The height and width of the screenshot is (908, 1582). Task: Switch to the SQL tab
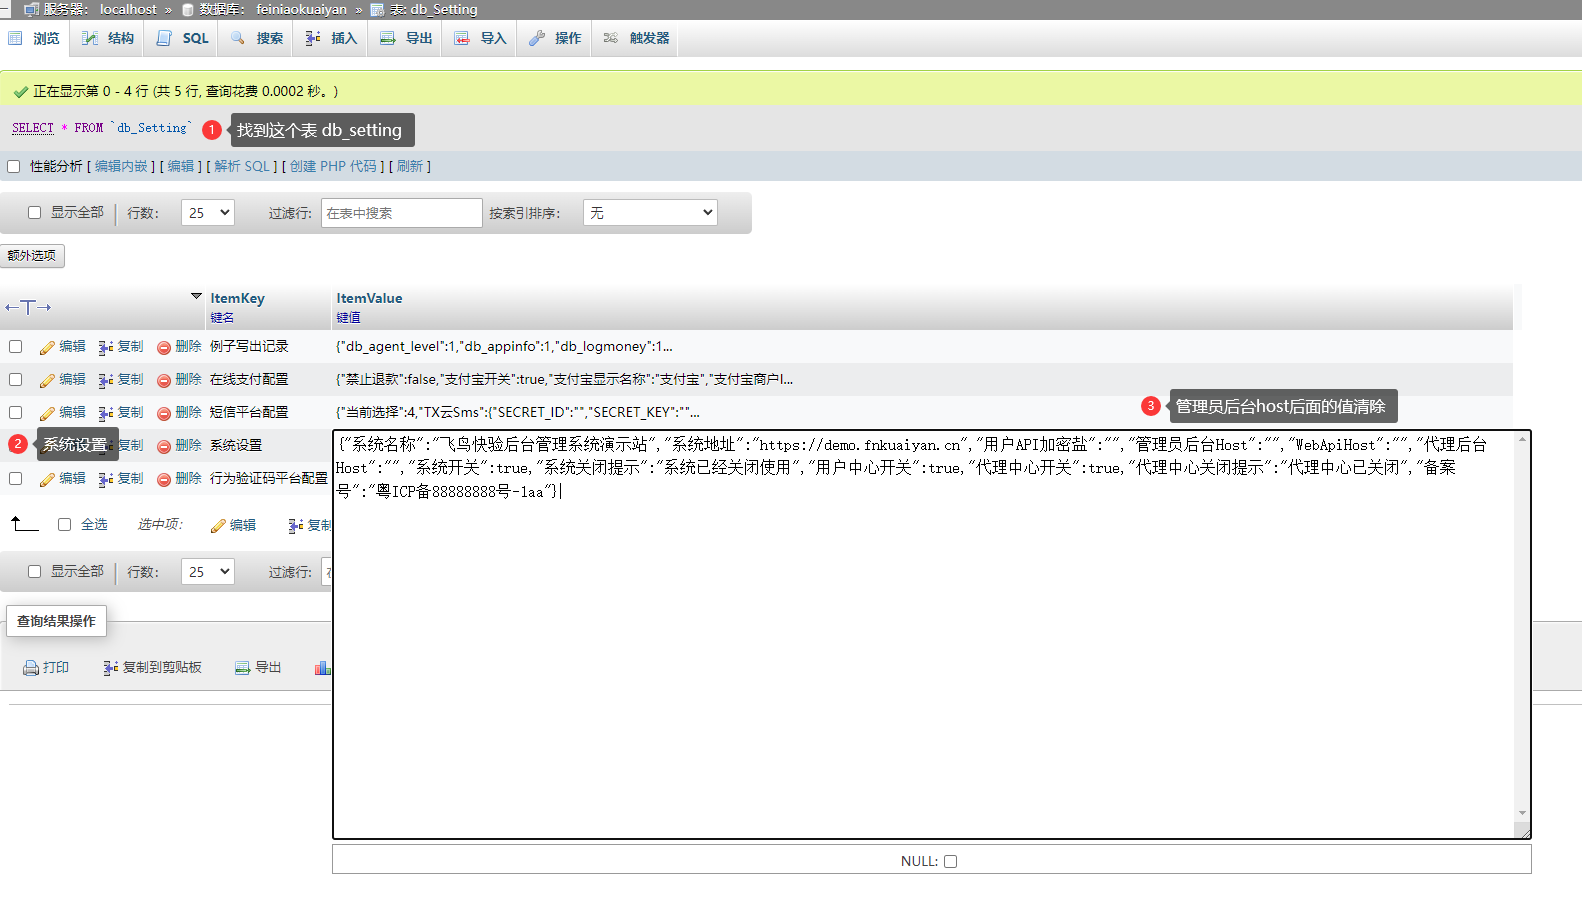pyautogui.click(x=183, y=38)
